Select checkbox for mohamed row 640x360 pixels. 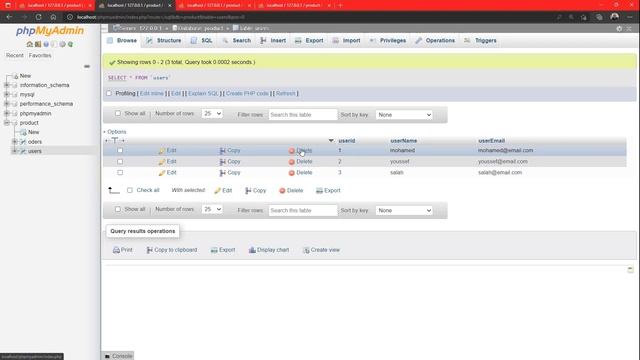coord(120,151)
